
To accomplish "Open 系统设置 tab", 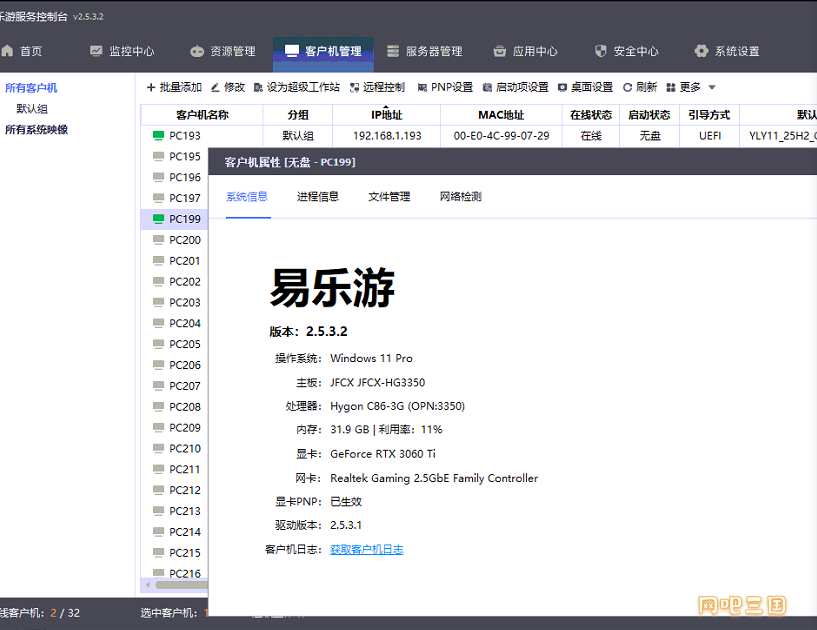I will click(727, 51).
